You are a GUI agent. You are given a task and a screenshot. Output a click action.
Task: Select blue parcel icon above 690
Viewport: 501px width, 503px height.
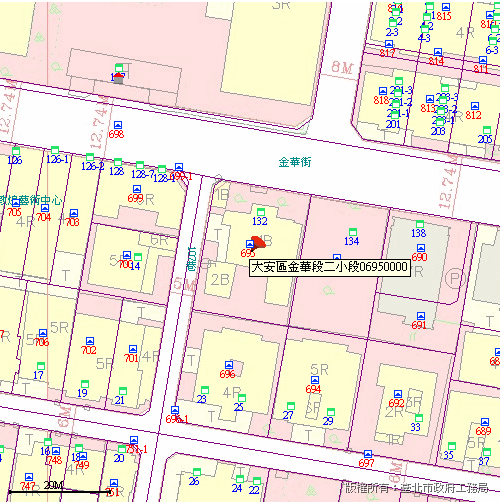(x=421, y=248)
